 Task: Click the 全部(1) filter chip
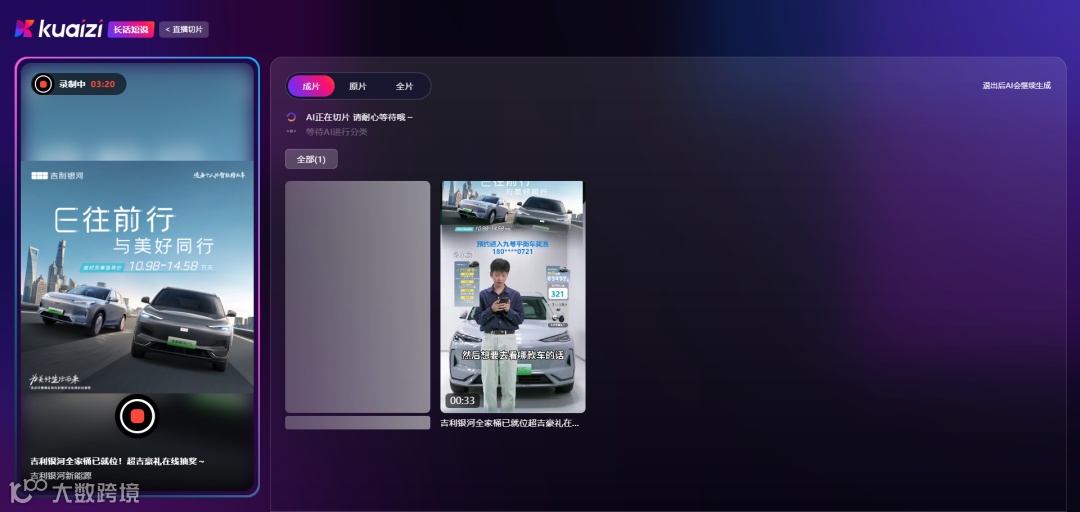pyautogui.click(x=311, y=159)
